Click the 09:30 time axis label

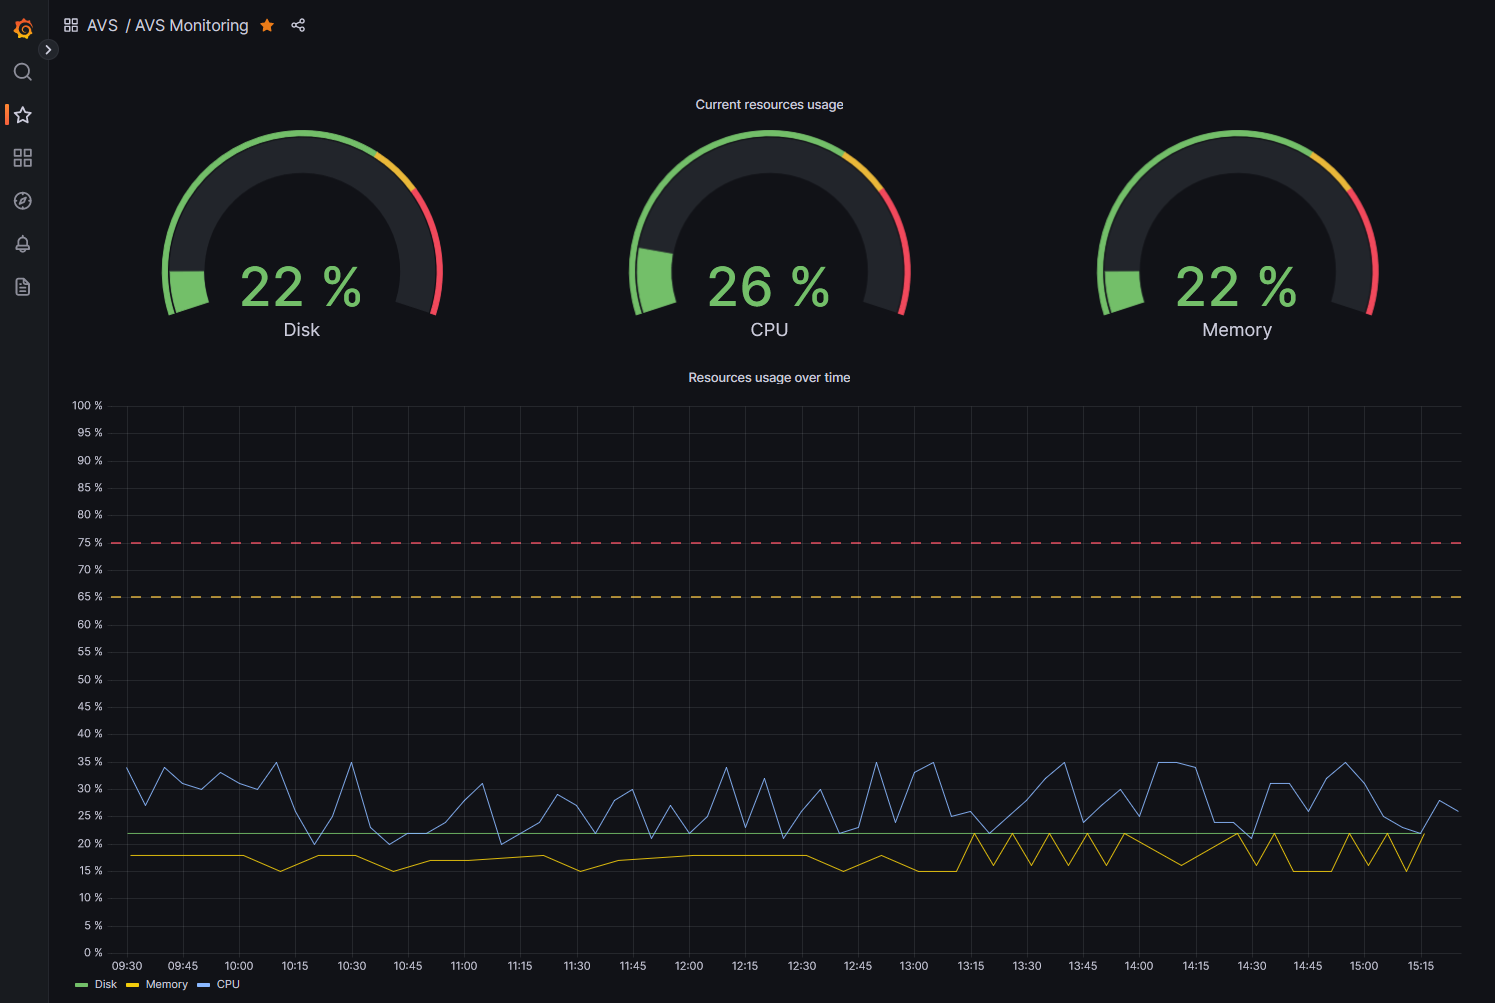[127, 966]
